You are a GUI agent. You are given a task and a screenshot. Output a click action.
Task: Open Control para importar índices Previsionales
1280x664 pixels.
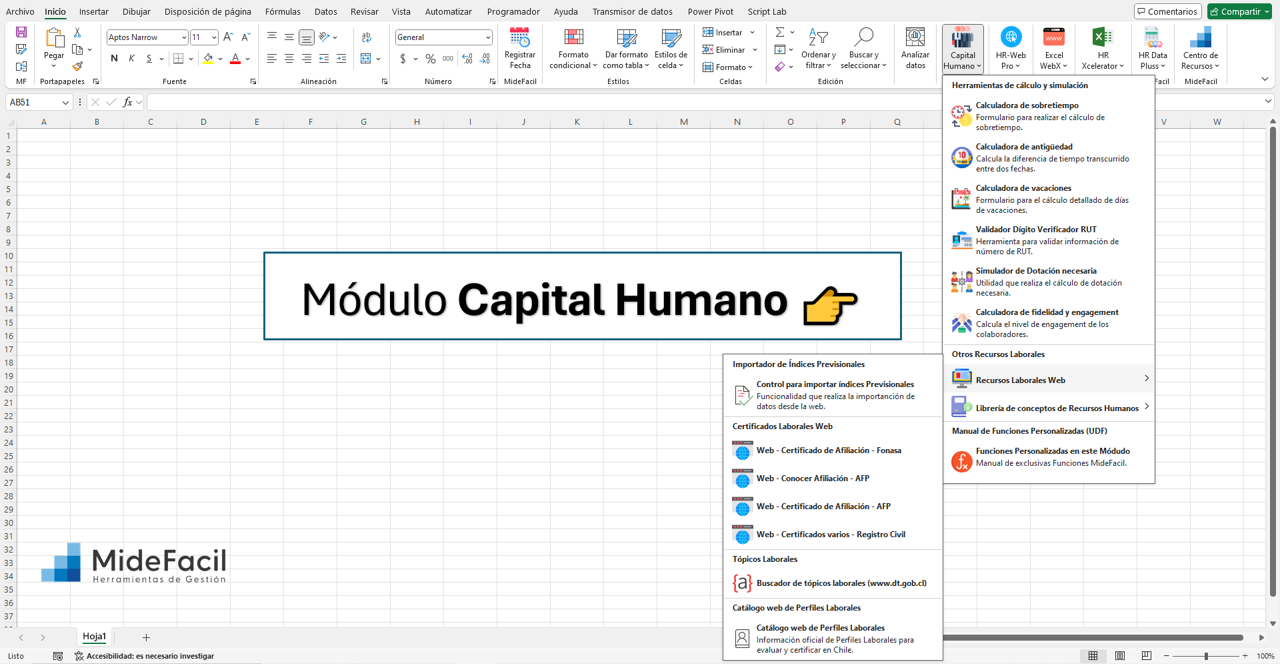pyautogui.click(x=832, y=395)
